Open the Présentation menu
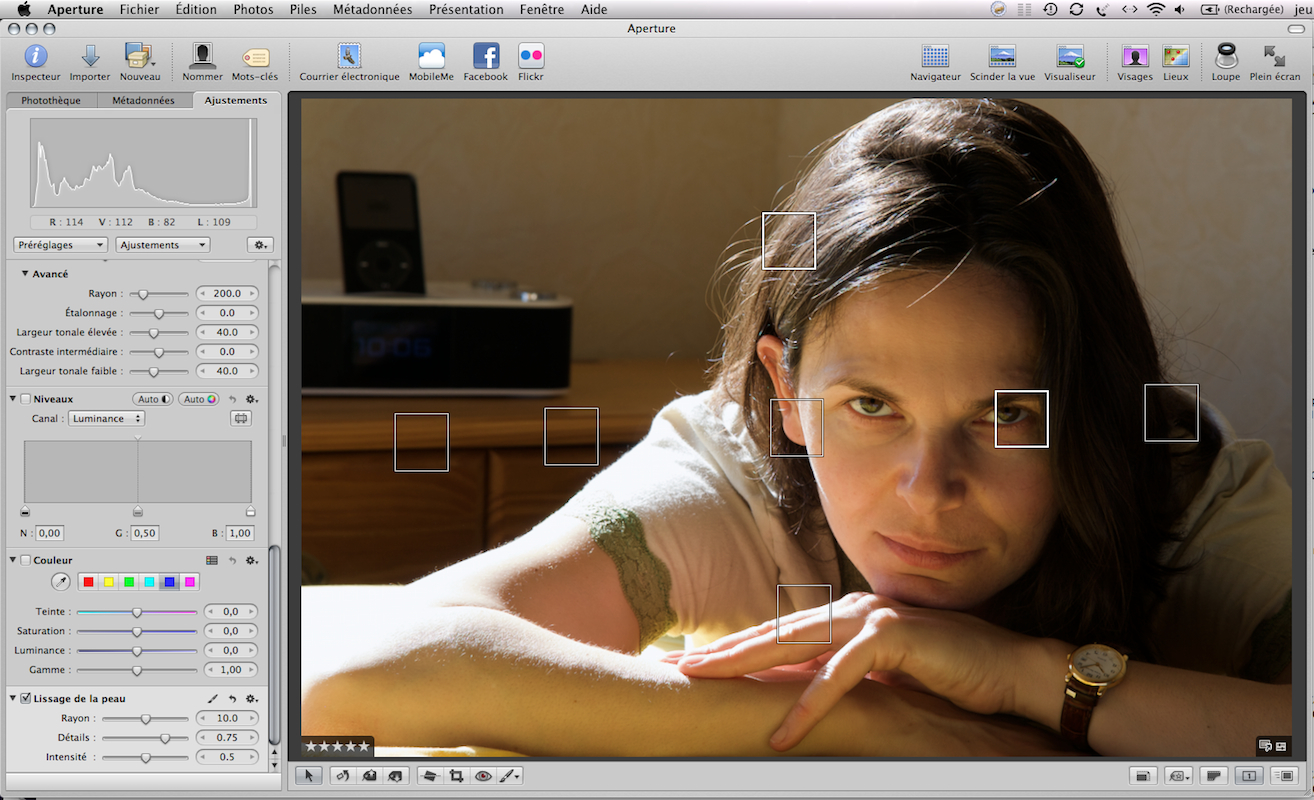Viewport: 1314px width, 800px height. point(466,9)
